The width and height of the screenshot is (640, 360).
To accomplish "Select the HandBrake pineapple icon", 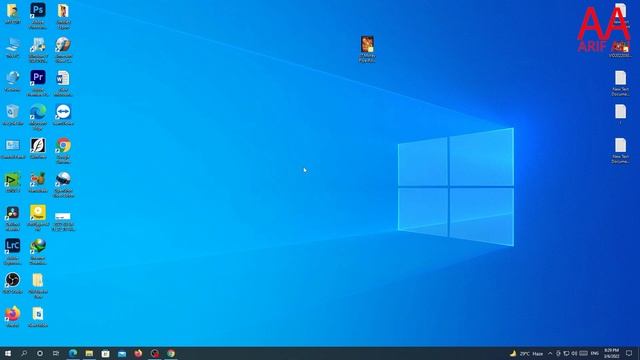I will (x=38, y=182).
